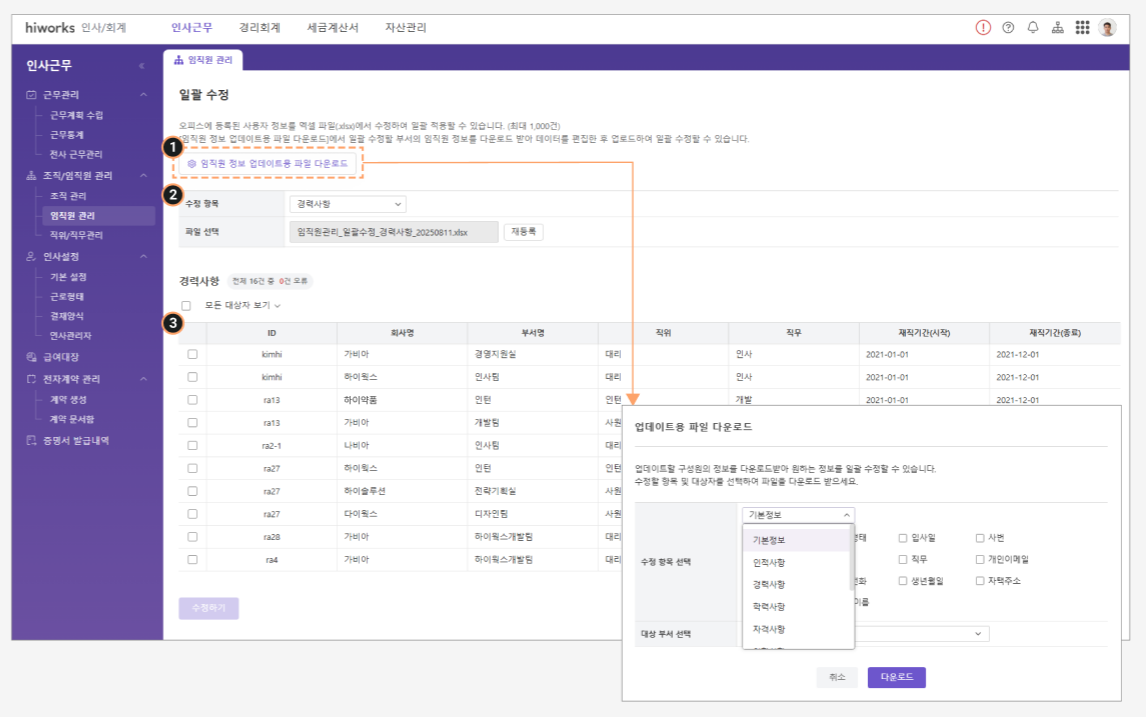Collapse the 인사설정 section chevron
1146x717 pixels.
[x=143, y=257]
